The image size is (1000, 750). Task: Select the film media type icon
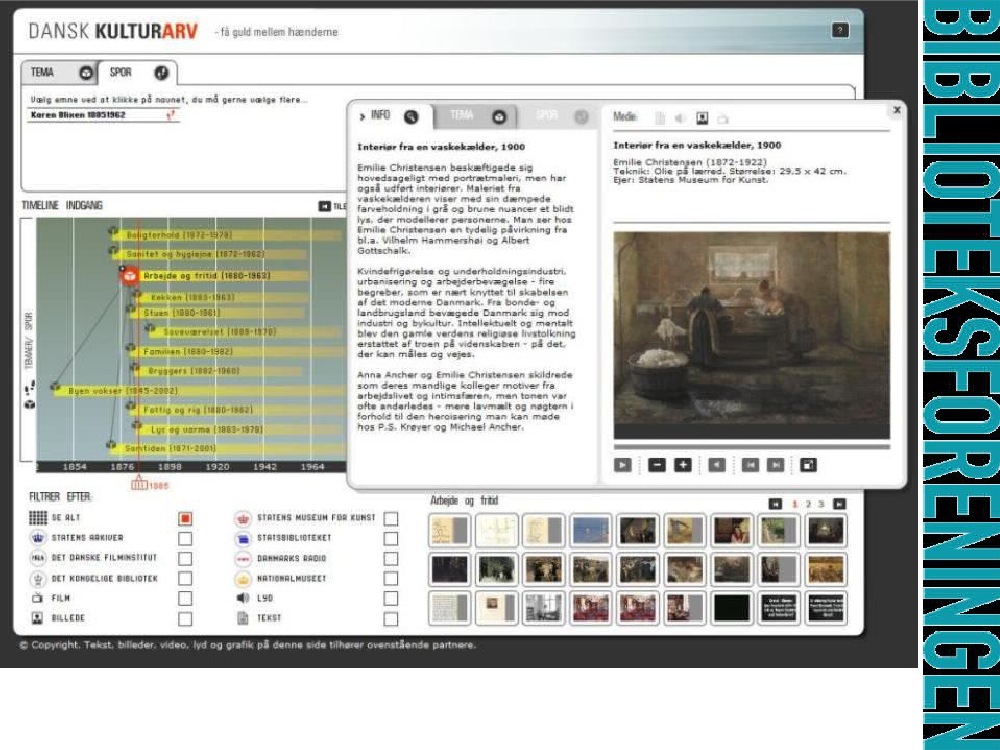pos(723,119)
